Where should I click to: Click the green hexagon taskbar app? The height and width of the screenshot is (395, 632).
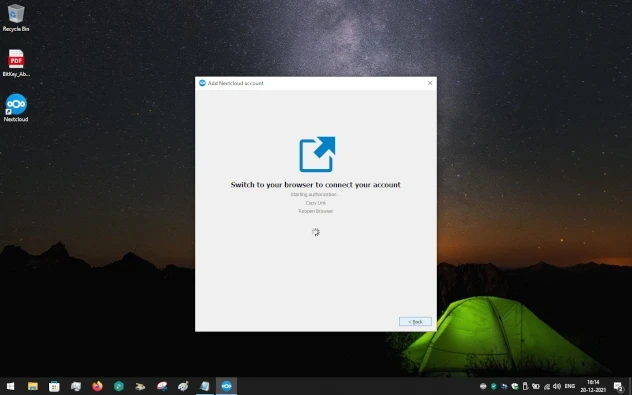[118, 386]
